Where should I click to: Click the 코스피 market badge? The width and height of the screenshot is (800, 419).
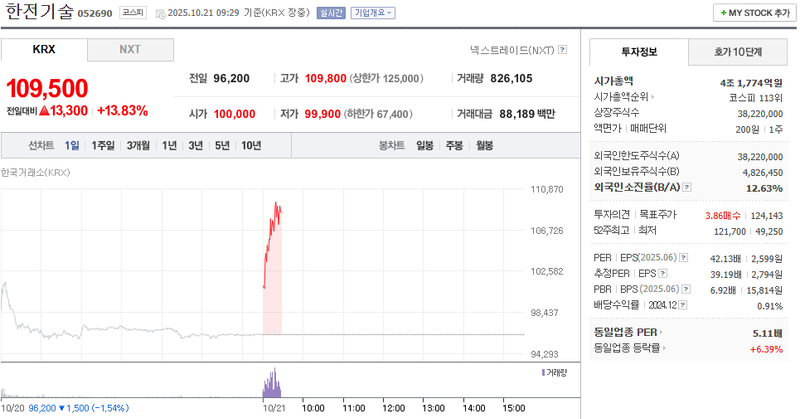(131, 13)
